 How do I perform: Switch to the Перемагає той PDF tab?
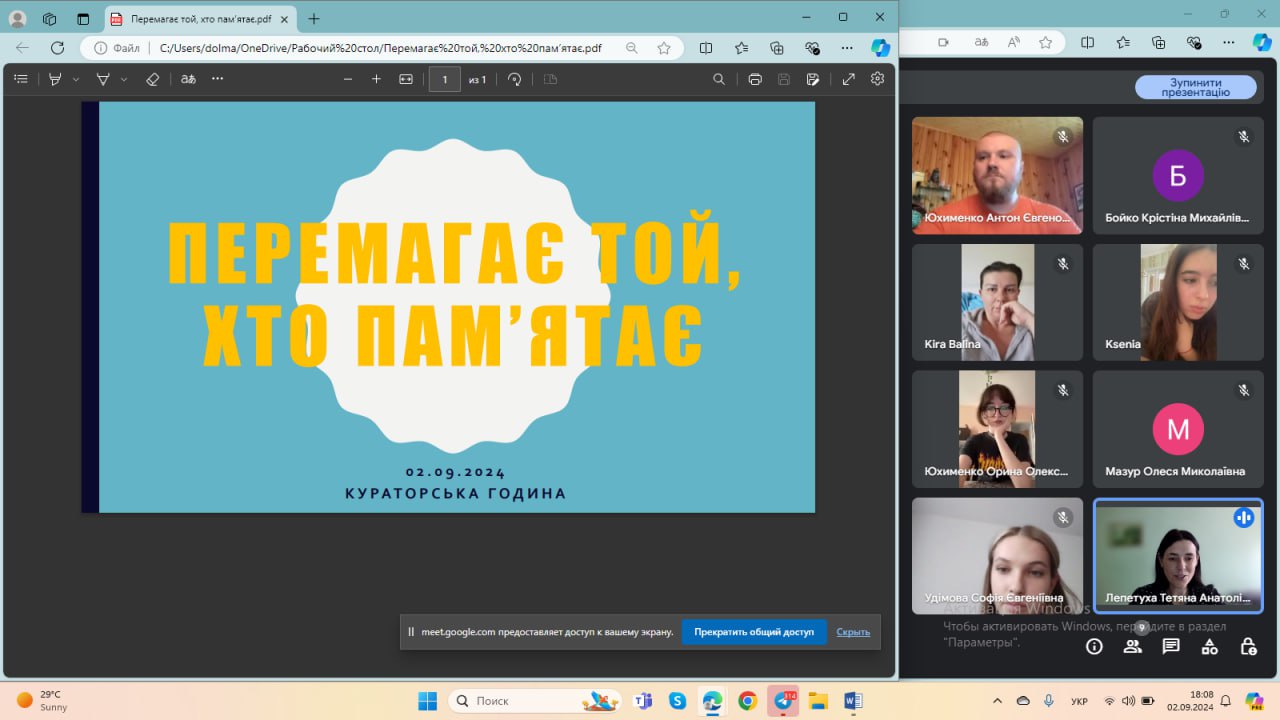[200, 18]
